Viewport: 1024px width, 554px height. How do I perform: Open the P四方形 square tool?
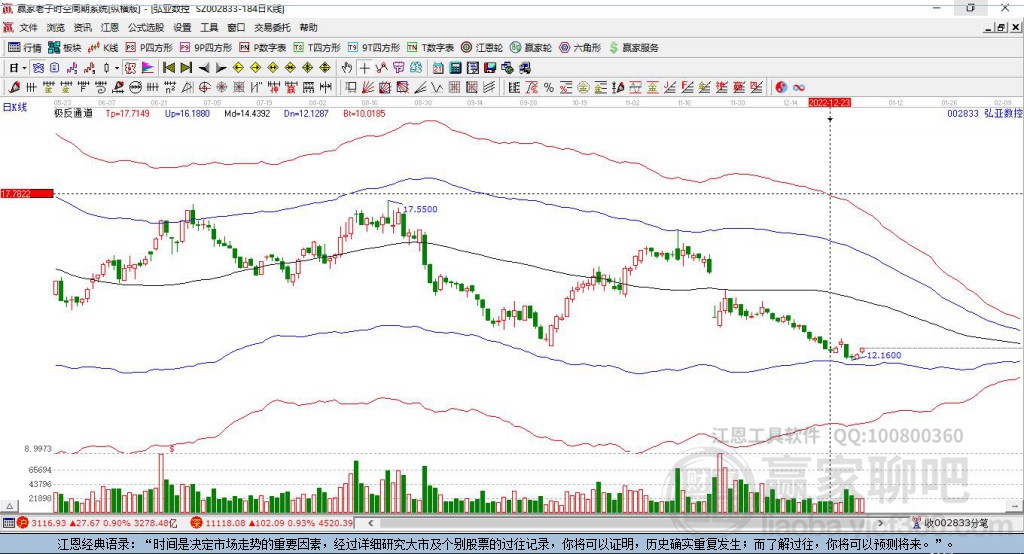(x=149, y=47)
